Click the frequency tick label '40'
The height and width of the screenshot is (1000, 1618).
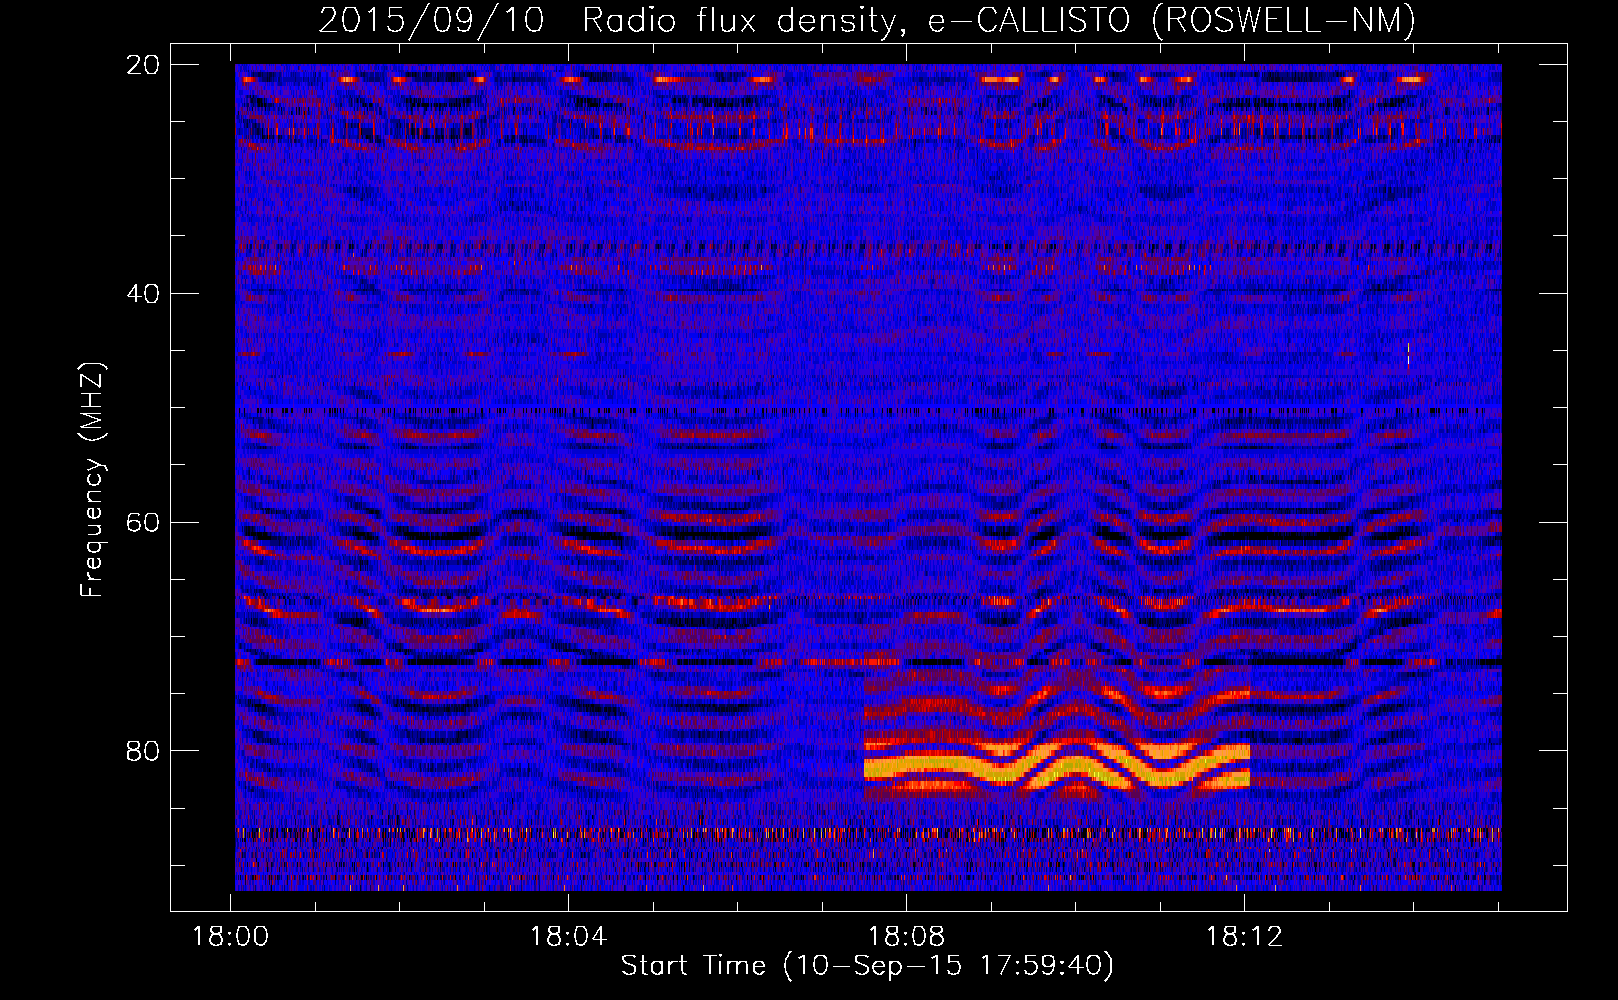tap(143, 294)
